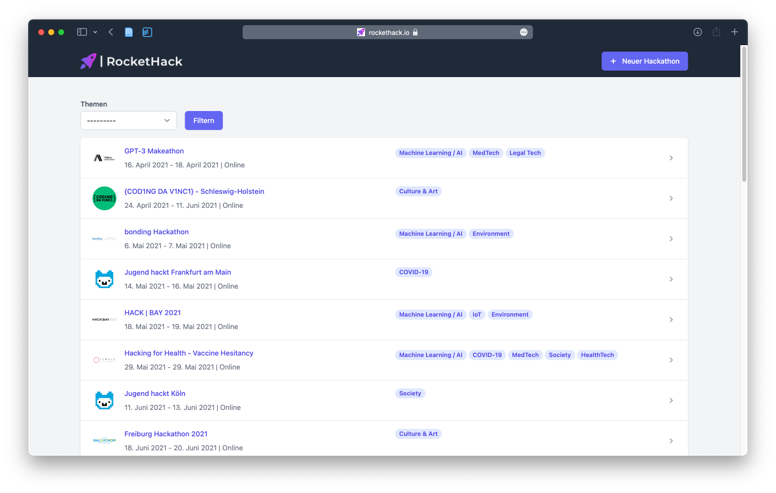The width and height of the screenshot is (776, 493).
Task: Click Machine Learning / AI tag on HACK | BAY
Action: 431,315
